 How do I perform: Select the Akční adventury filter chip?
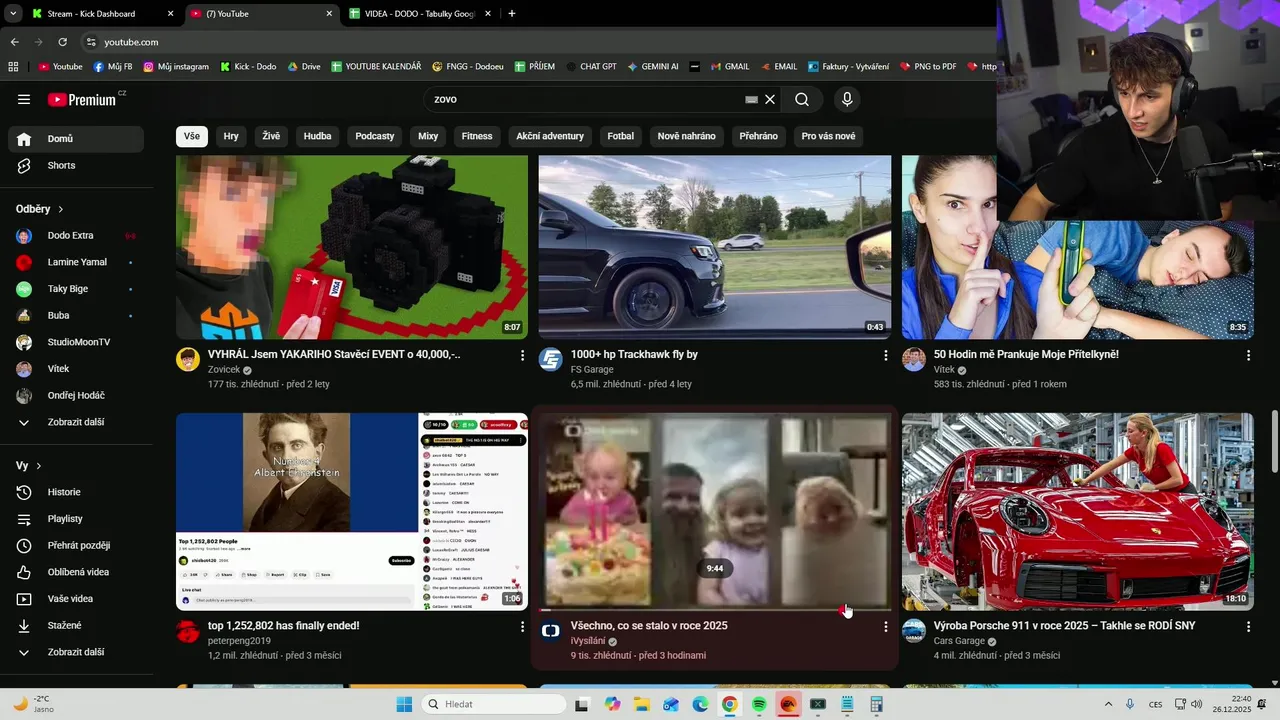550,136
